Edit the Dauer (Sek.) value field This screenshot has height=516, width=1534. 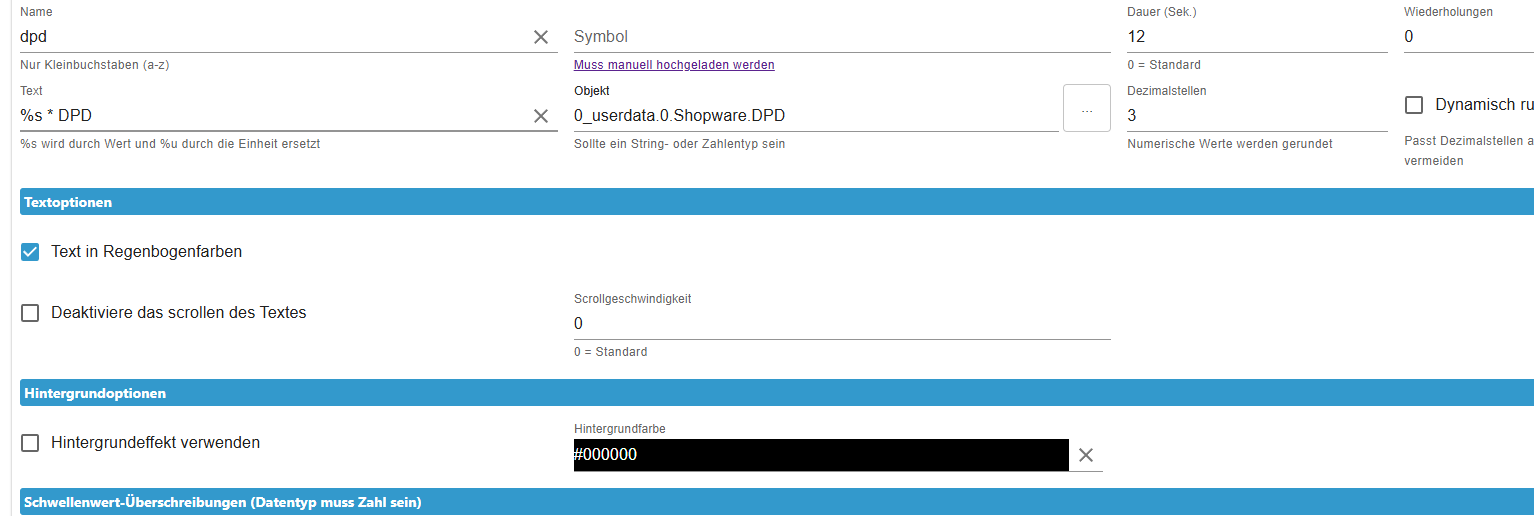point(1255,37)
